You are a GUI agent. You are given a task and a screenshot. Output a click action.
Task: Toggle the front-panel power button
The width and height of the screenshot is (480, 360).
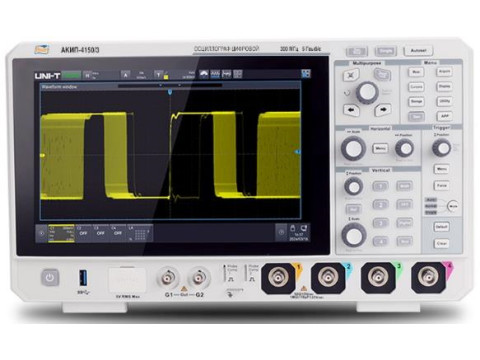click(x=50, y=277)
